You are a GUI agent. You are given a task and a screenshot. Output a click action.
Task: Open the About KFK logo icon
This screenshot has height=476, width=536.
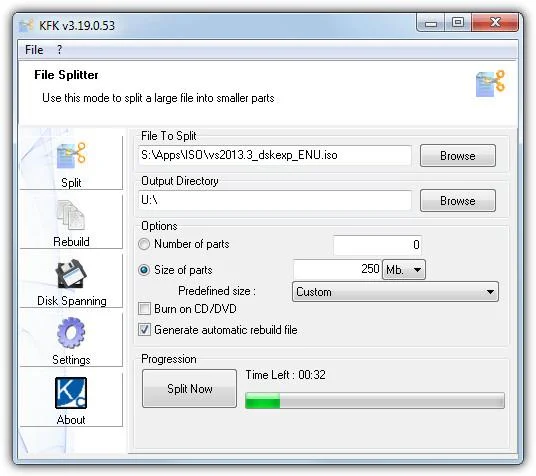coord(71,393)
